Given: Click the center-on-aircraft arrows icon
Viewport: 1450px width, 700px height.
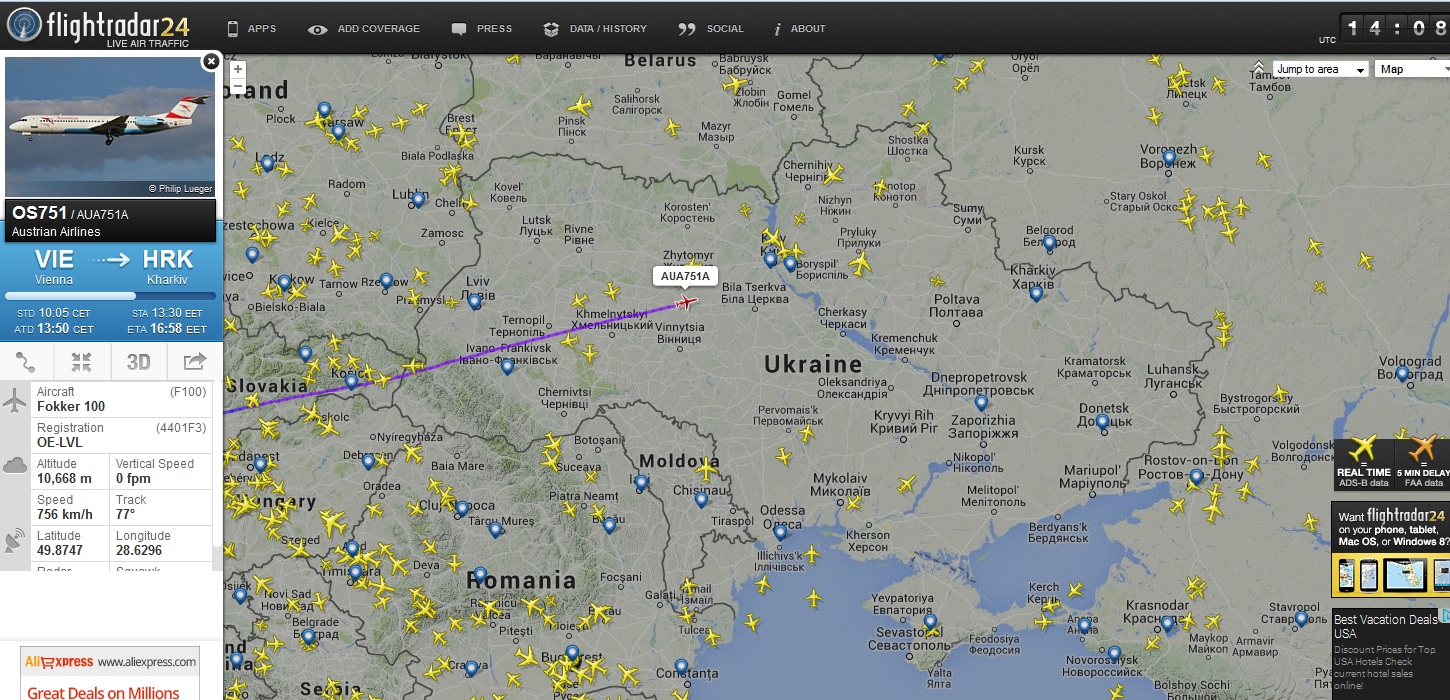Looking at the screenshot, I should [x=82, y=362].
